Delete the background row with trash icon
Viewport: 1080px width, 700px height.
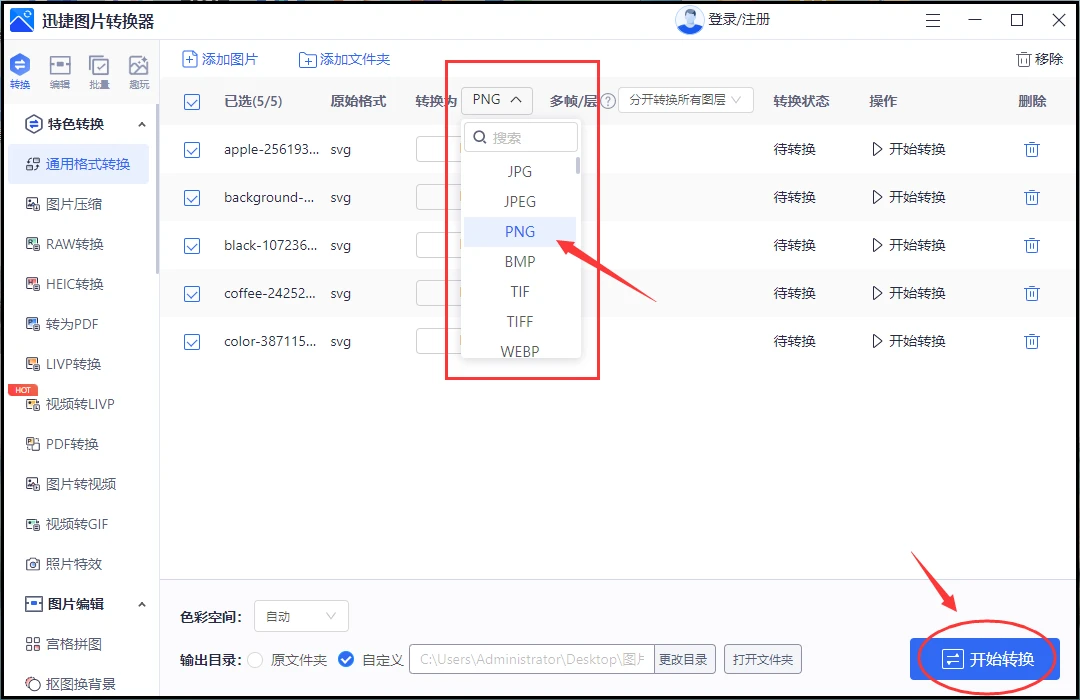click(x=1031, y=197)
